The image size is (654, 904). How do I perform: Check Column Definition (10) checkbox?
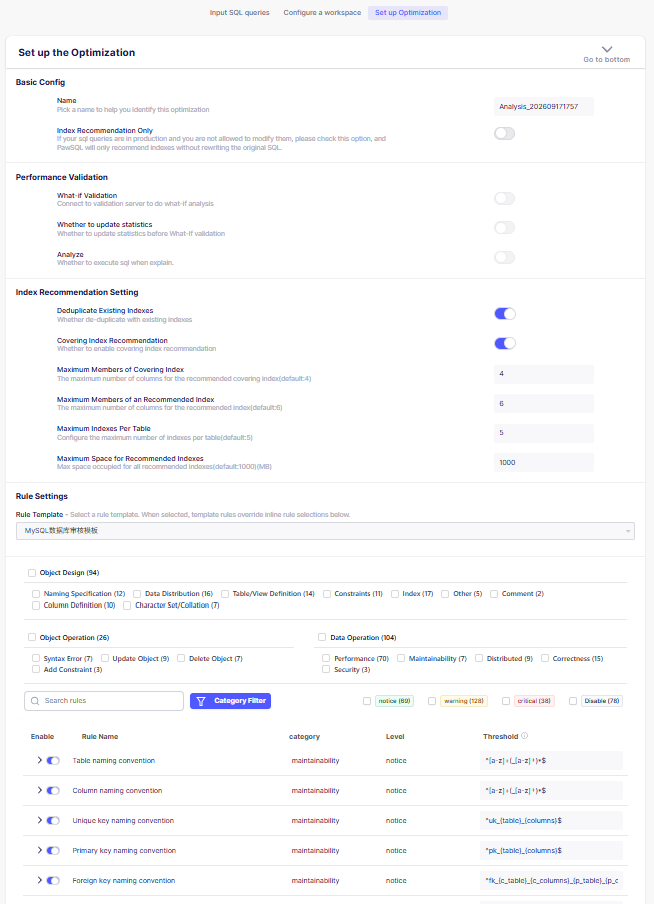tap(36, 605)
